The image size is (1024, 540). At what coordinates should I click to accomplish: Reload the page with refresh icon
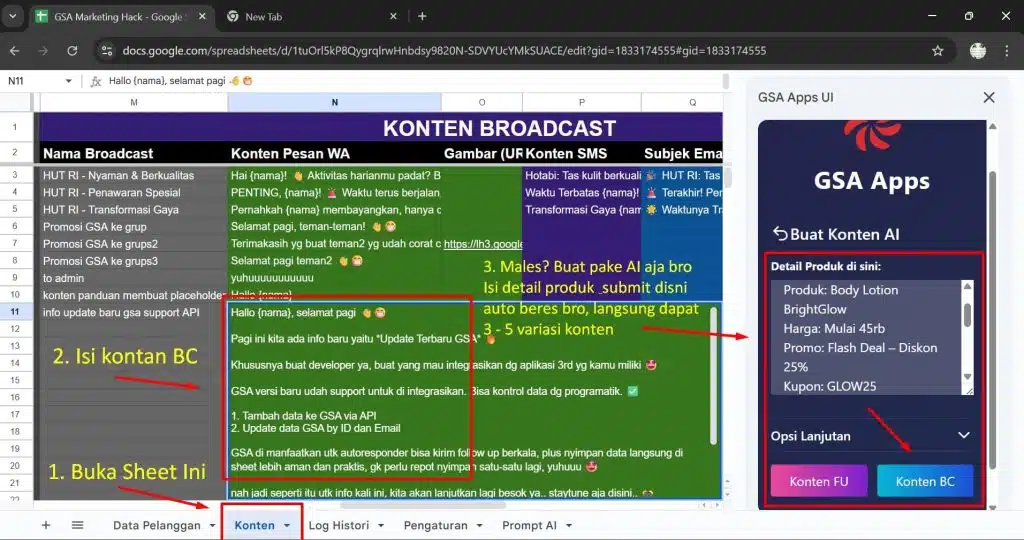tap(72, 51)
